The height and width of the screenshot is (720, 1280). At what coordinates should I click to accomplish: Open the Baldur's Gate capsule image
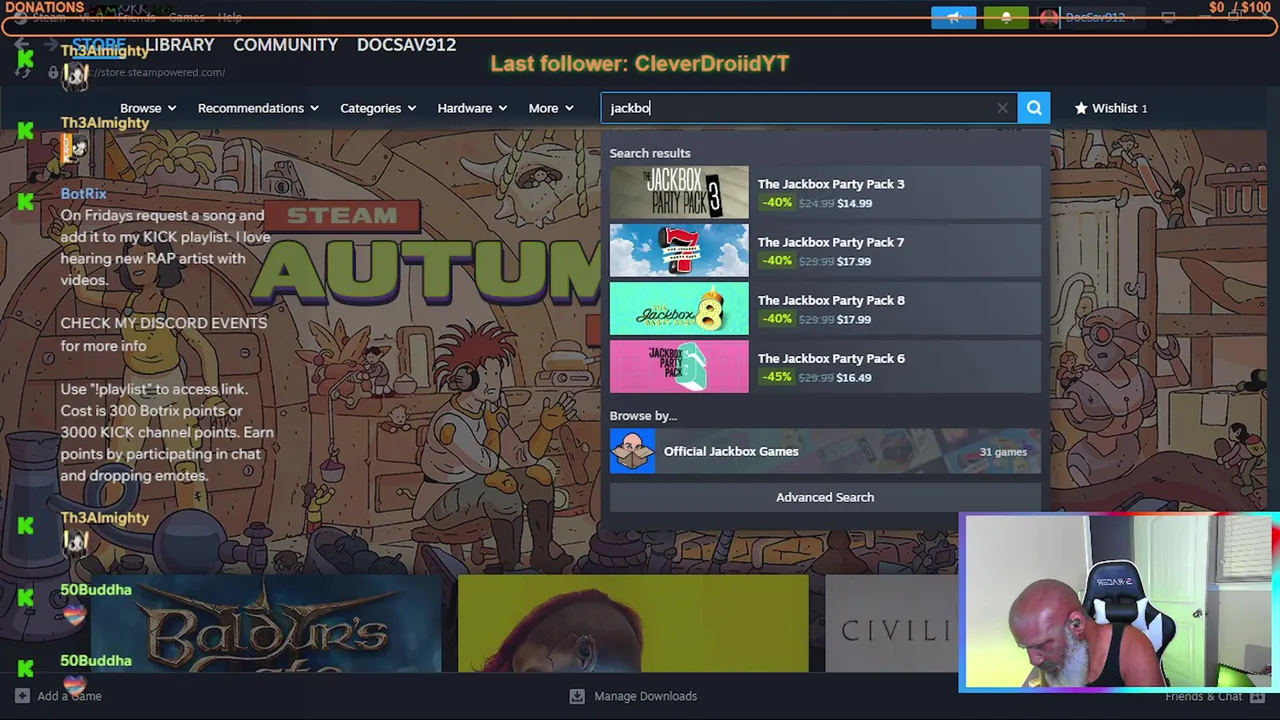pos(265,623)
